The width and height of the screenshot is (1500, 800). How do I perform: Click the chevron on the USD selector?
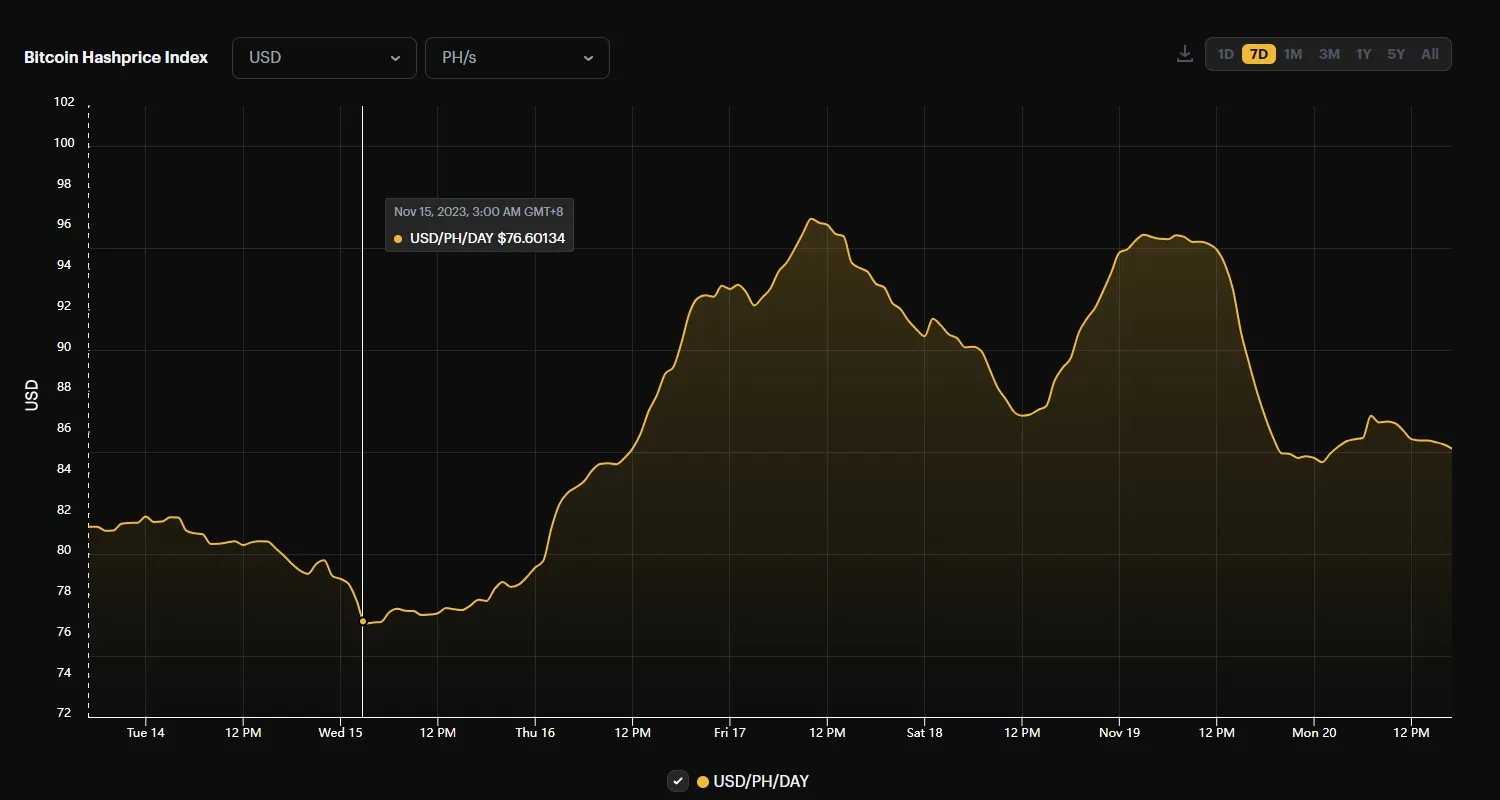coord(395,58)
